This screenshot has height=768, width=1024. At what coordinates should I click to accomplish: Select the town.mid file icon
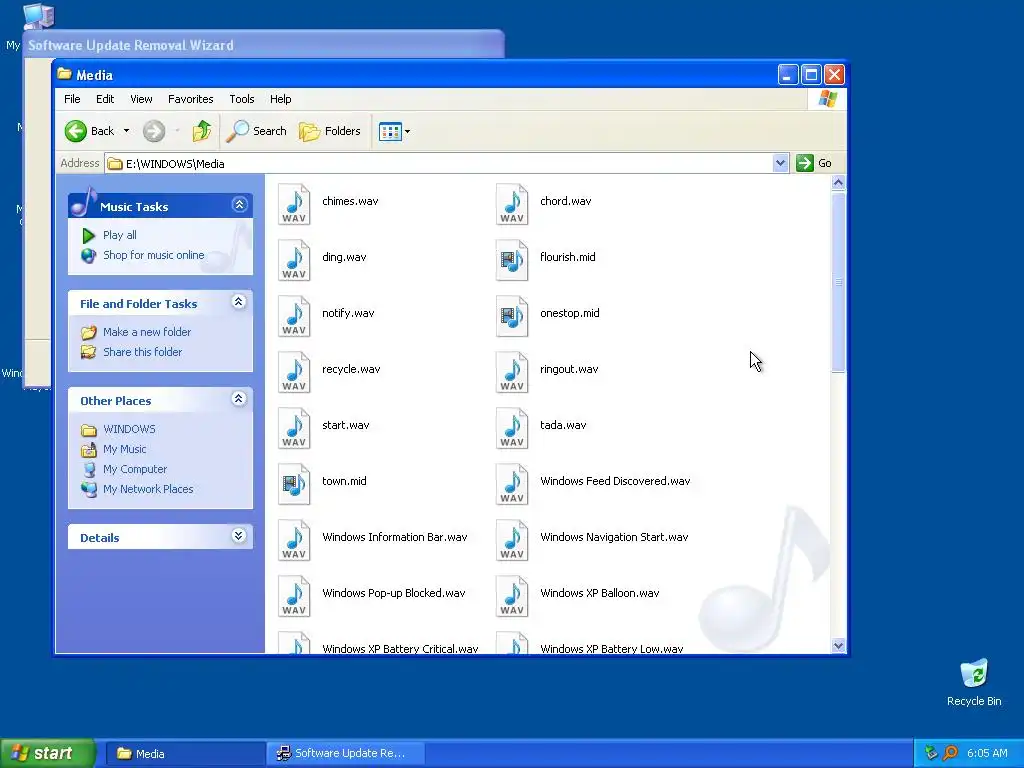click(x=294, y=485)
